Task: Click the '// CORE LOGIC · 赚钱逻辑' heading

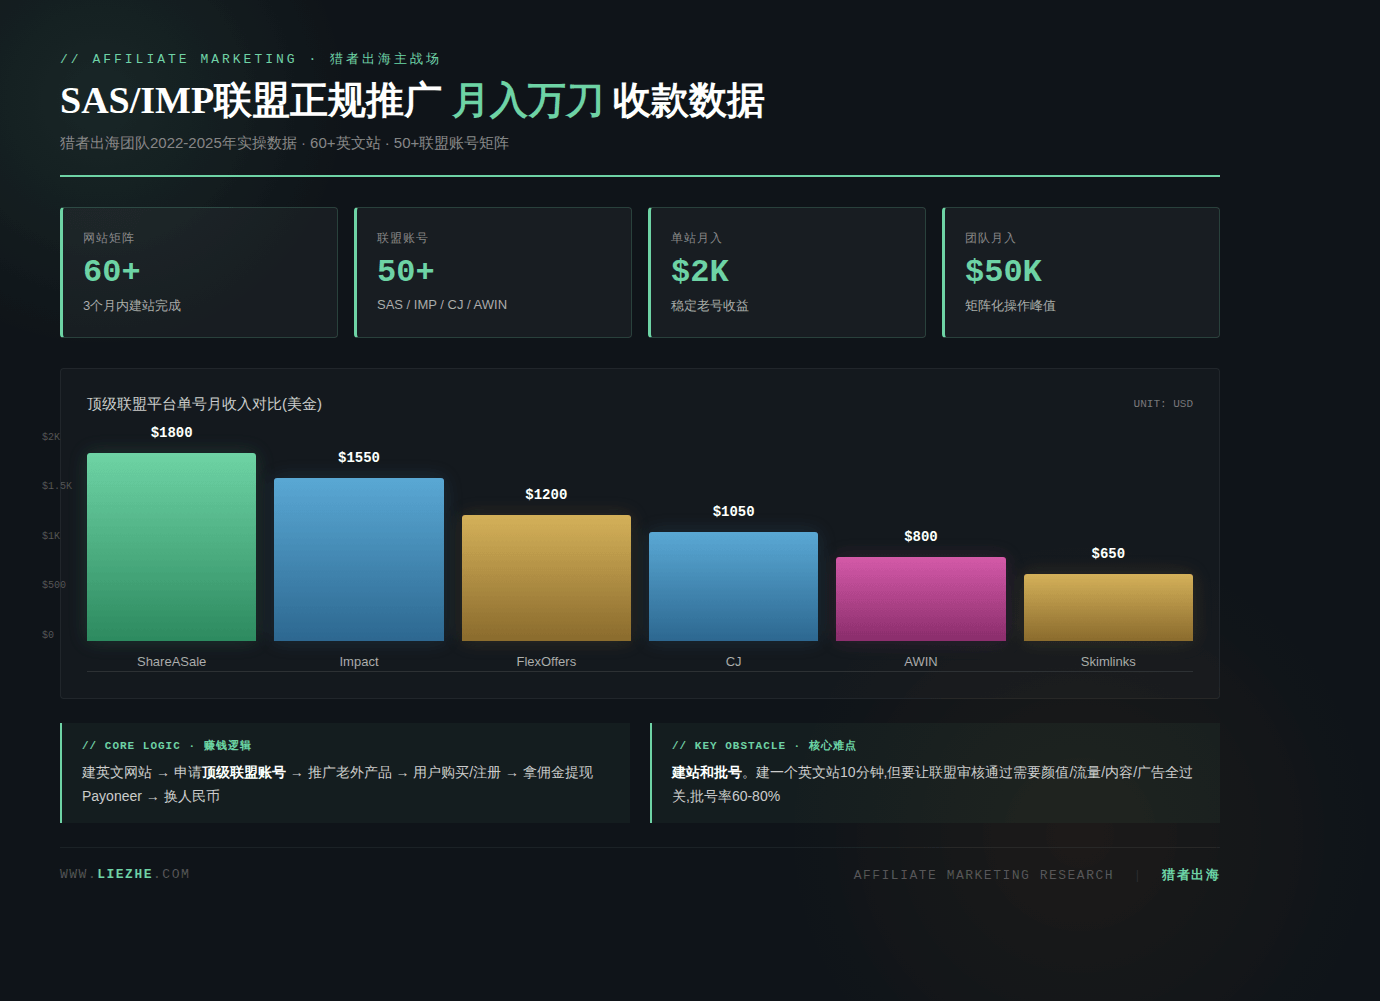Action: pos(166,746)
